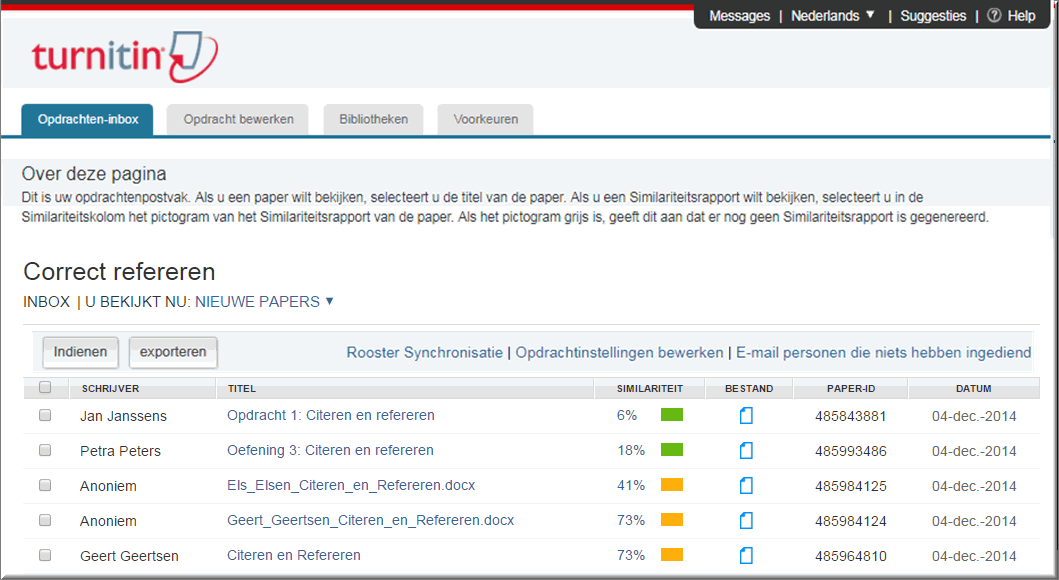Click the 'Correct refereren' assignment heading
Screen dimensions: 1059x580
coord(120,271)
